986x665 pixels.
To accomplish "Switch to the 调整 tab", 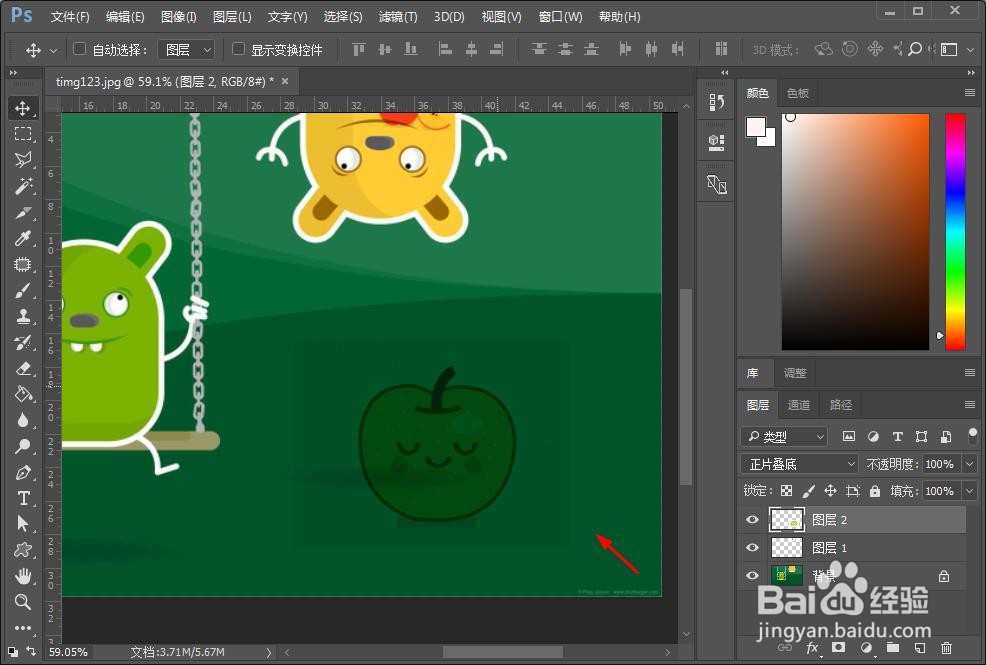I will point(795,373).
